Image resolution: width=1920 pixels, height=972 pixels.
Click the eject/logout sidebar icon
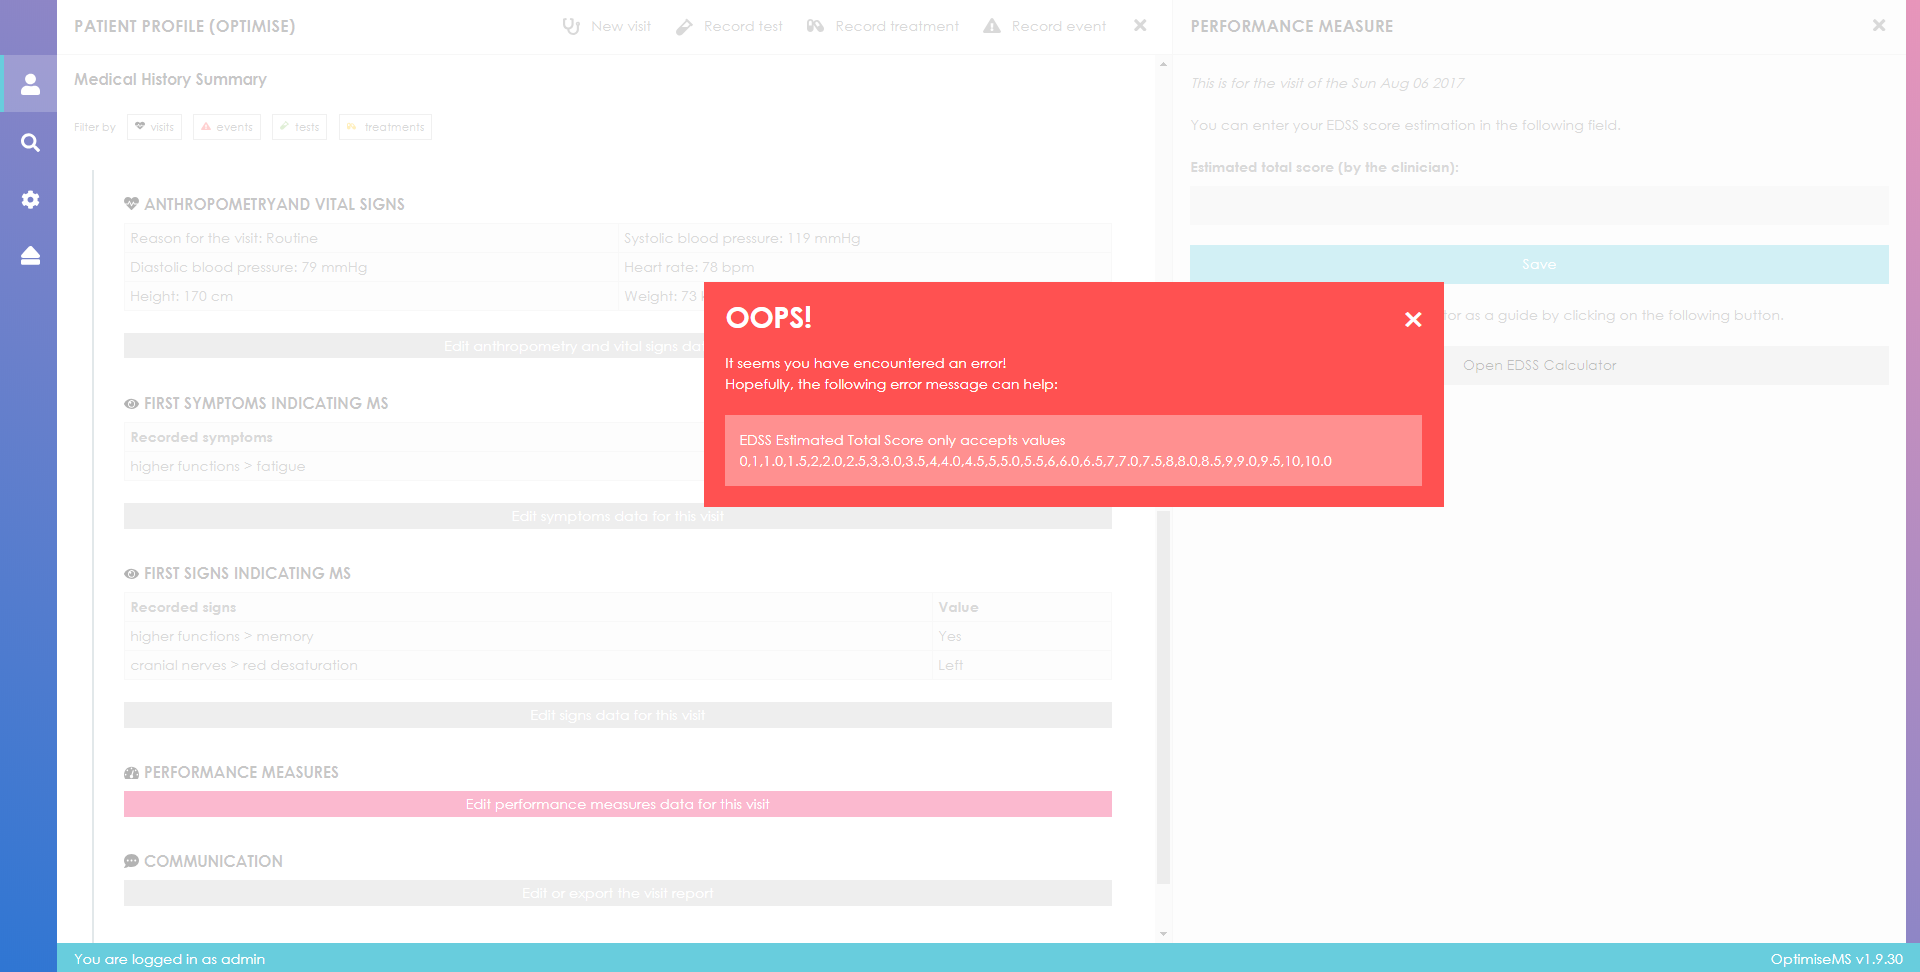pyautogui.click(x=30, y=256)
